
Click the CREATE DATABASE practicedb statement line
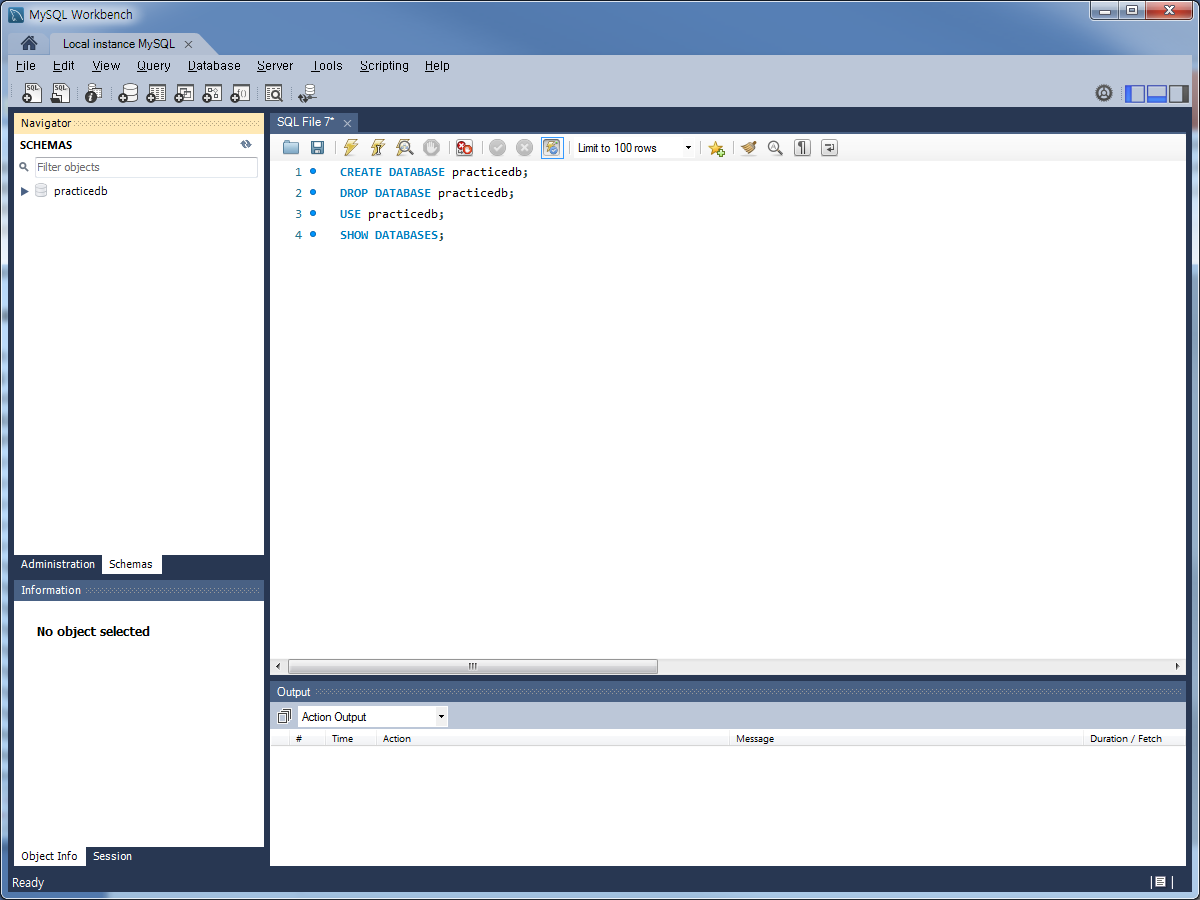click(433, 172)
